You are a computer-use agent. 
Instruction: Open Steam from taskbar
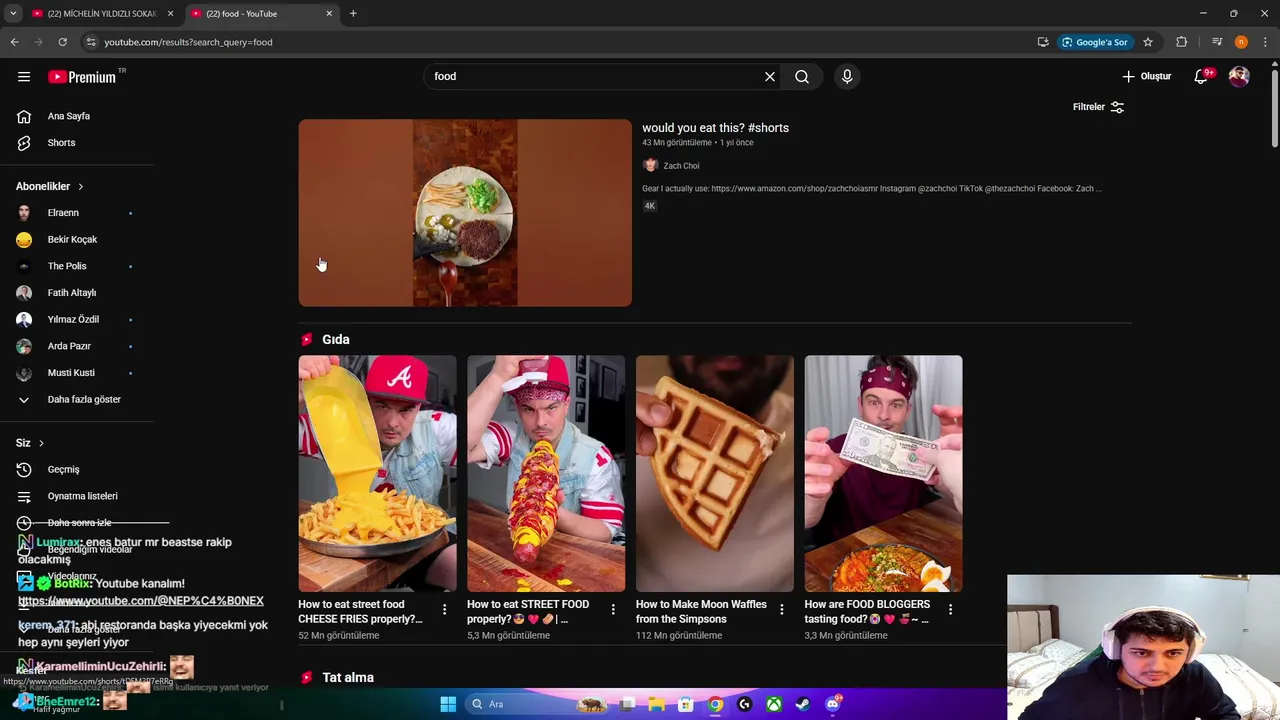coord(803,704)
